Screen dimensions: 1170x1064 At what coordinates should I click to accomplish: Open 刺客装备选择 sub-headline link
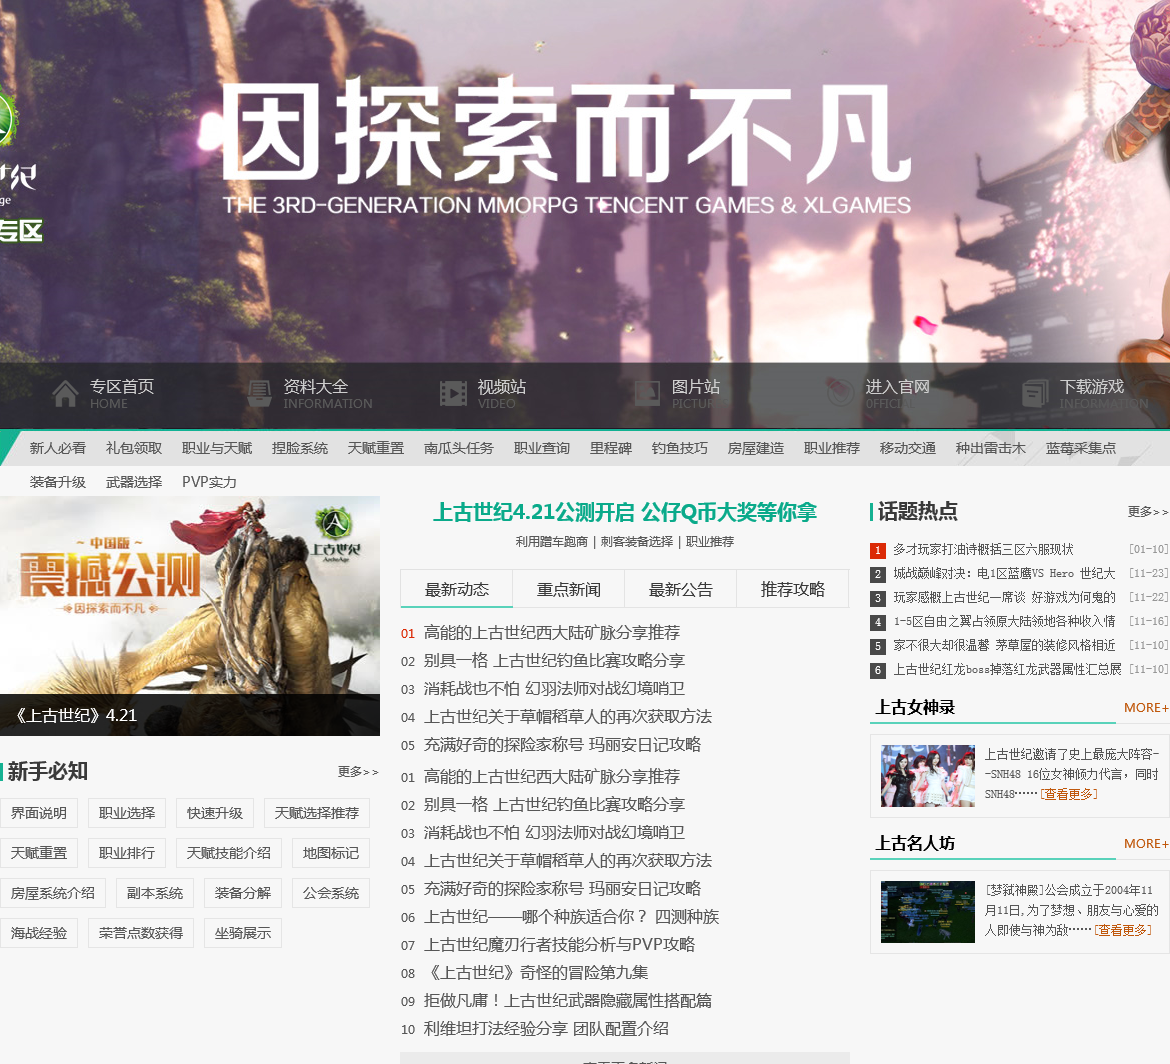[636, 542]
